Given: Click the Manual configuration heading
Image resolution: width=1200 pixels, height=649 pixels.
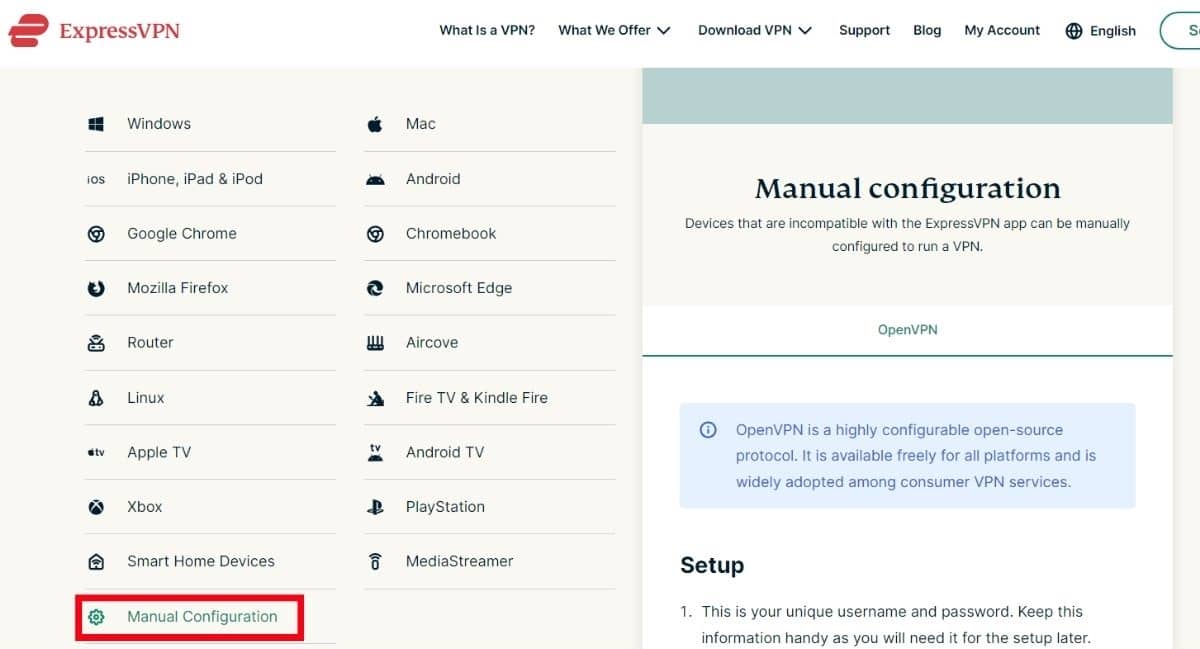Looking at the screenshot, I should click(907, 188).
